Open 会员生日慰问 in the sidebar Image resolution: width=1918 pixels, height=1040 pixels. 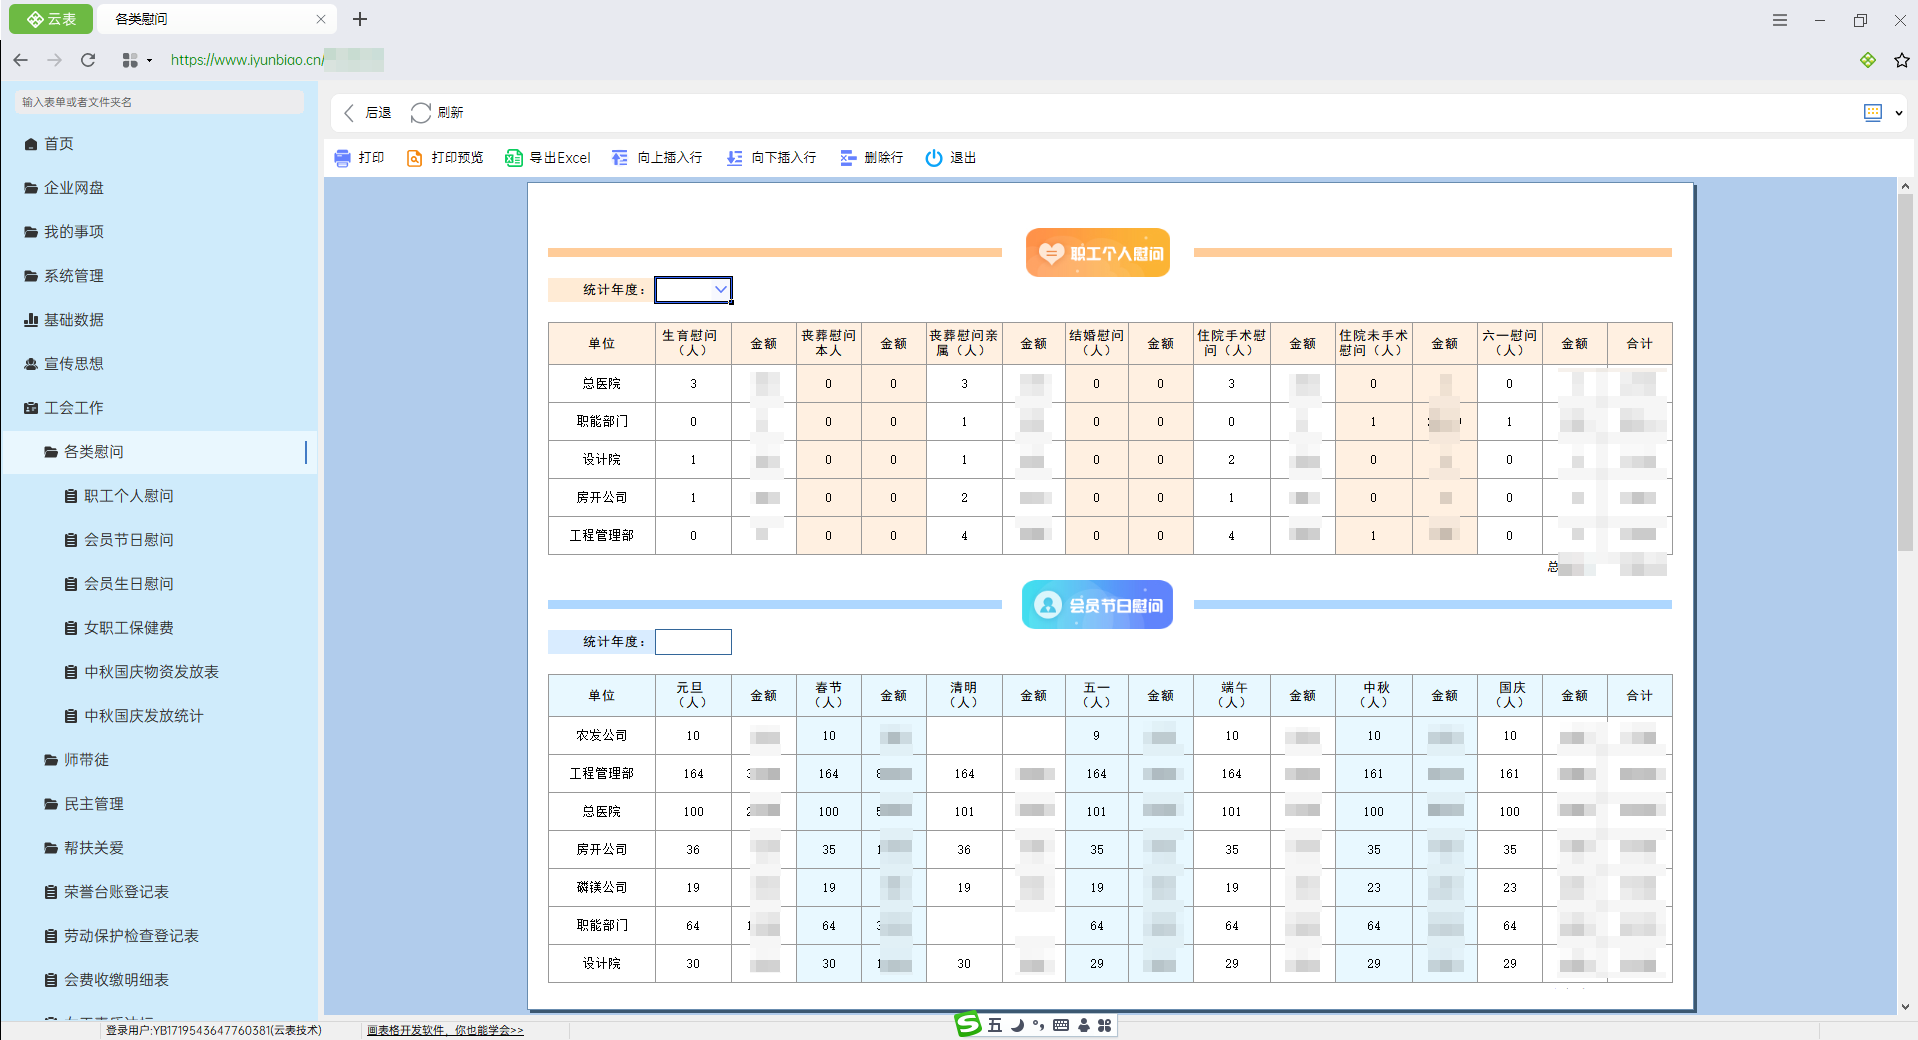tap(128, 584)
